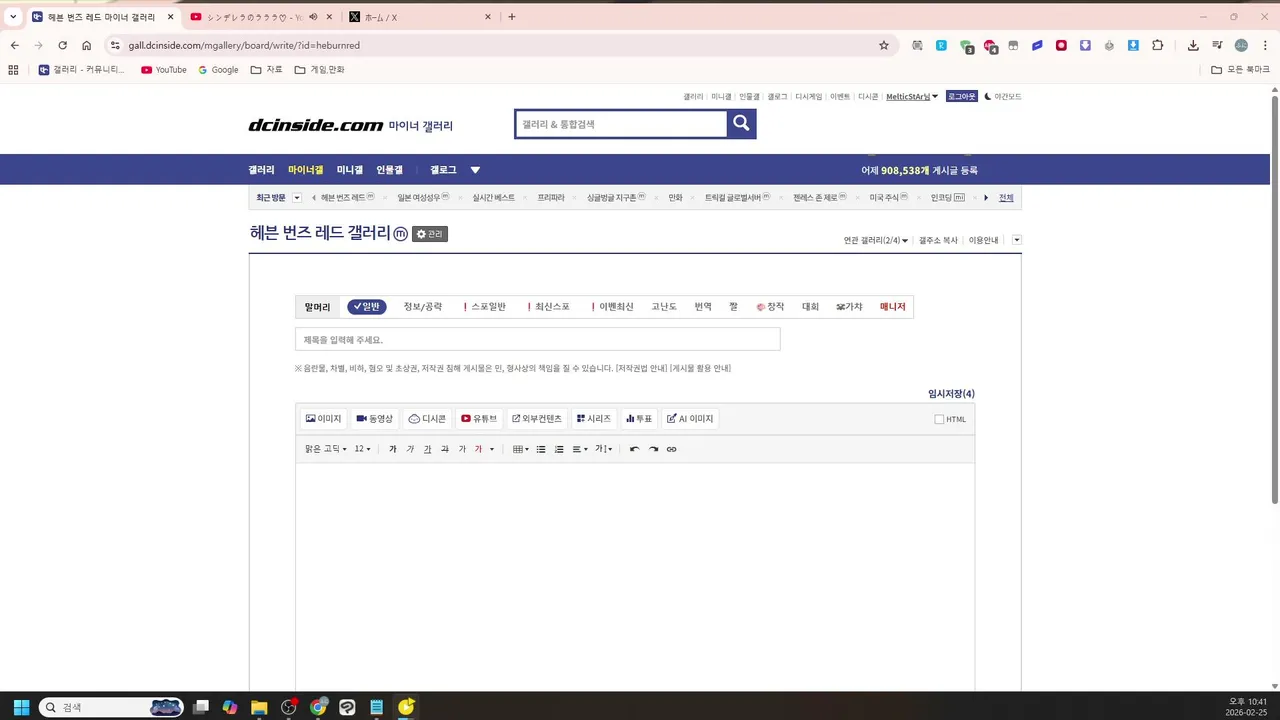Expand the 갤로그 menu arrow
Image resolution: width=1280 pixels, height=720 pixels.
[x=475, y=170]
